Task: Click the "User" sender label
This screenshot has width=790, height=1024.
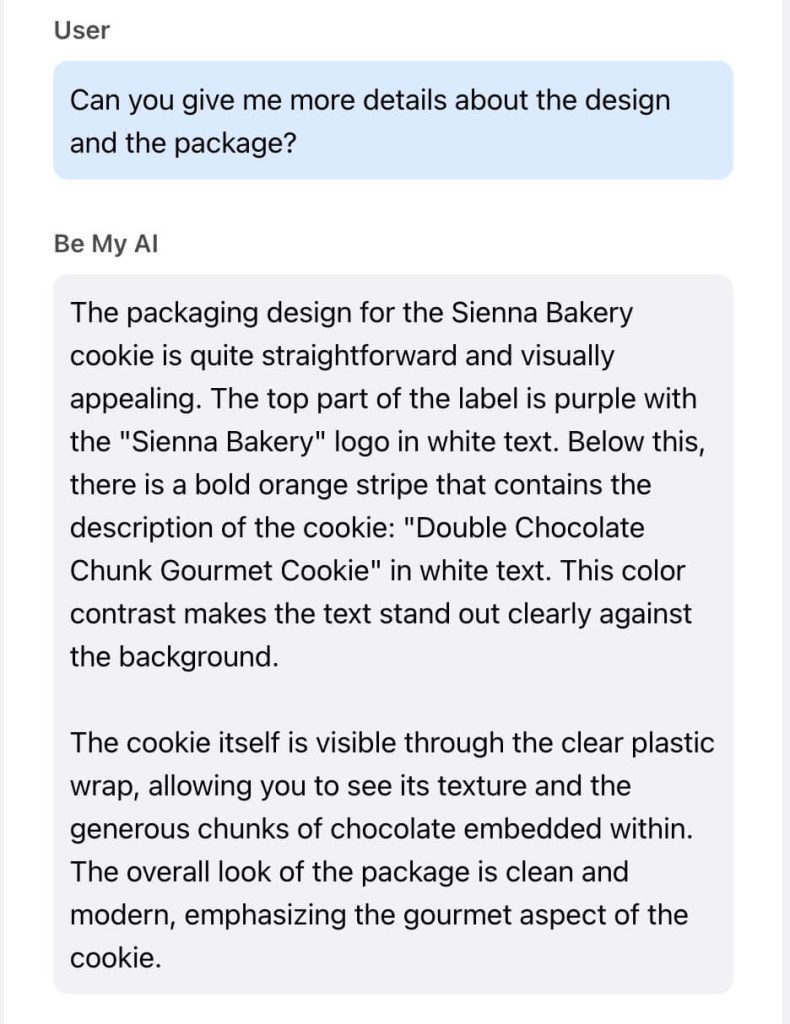Action: (82, 31)
